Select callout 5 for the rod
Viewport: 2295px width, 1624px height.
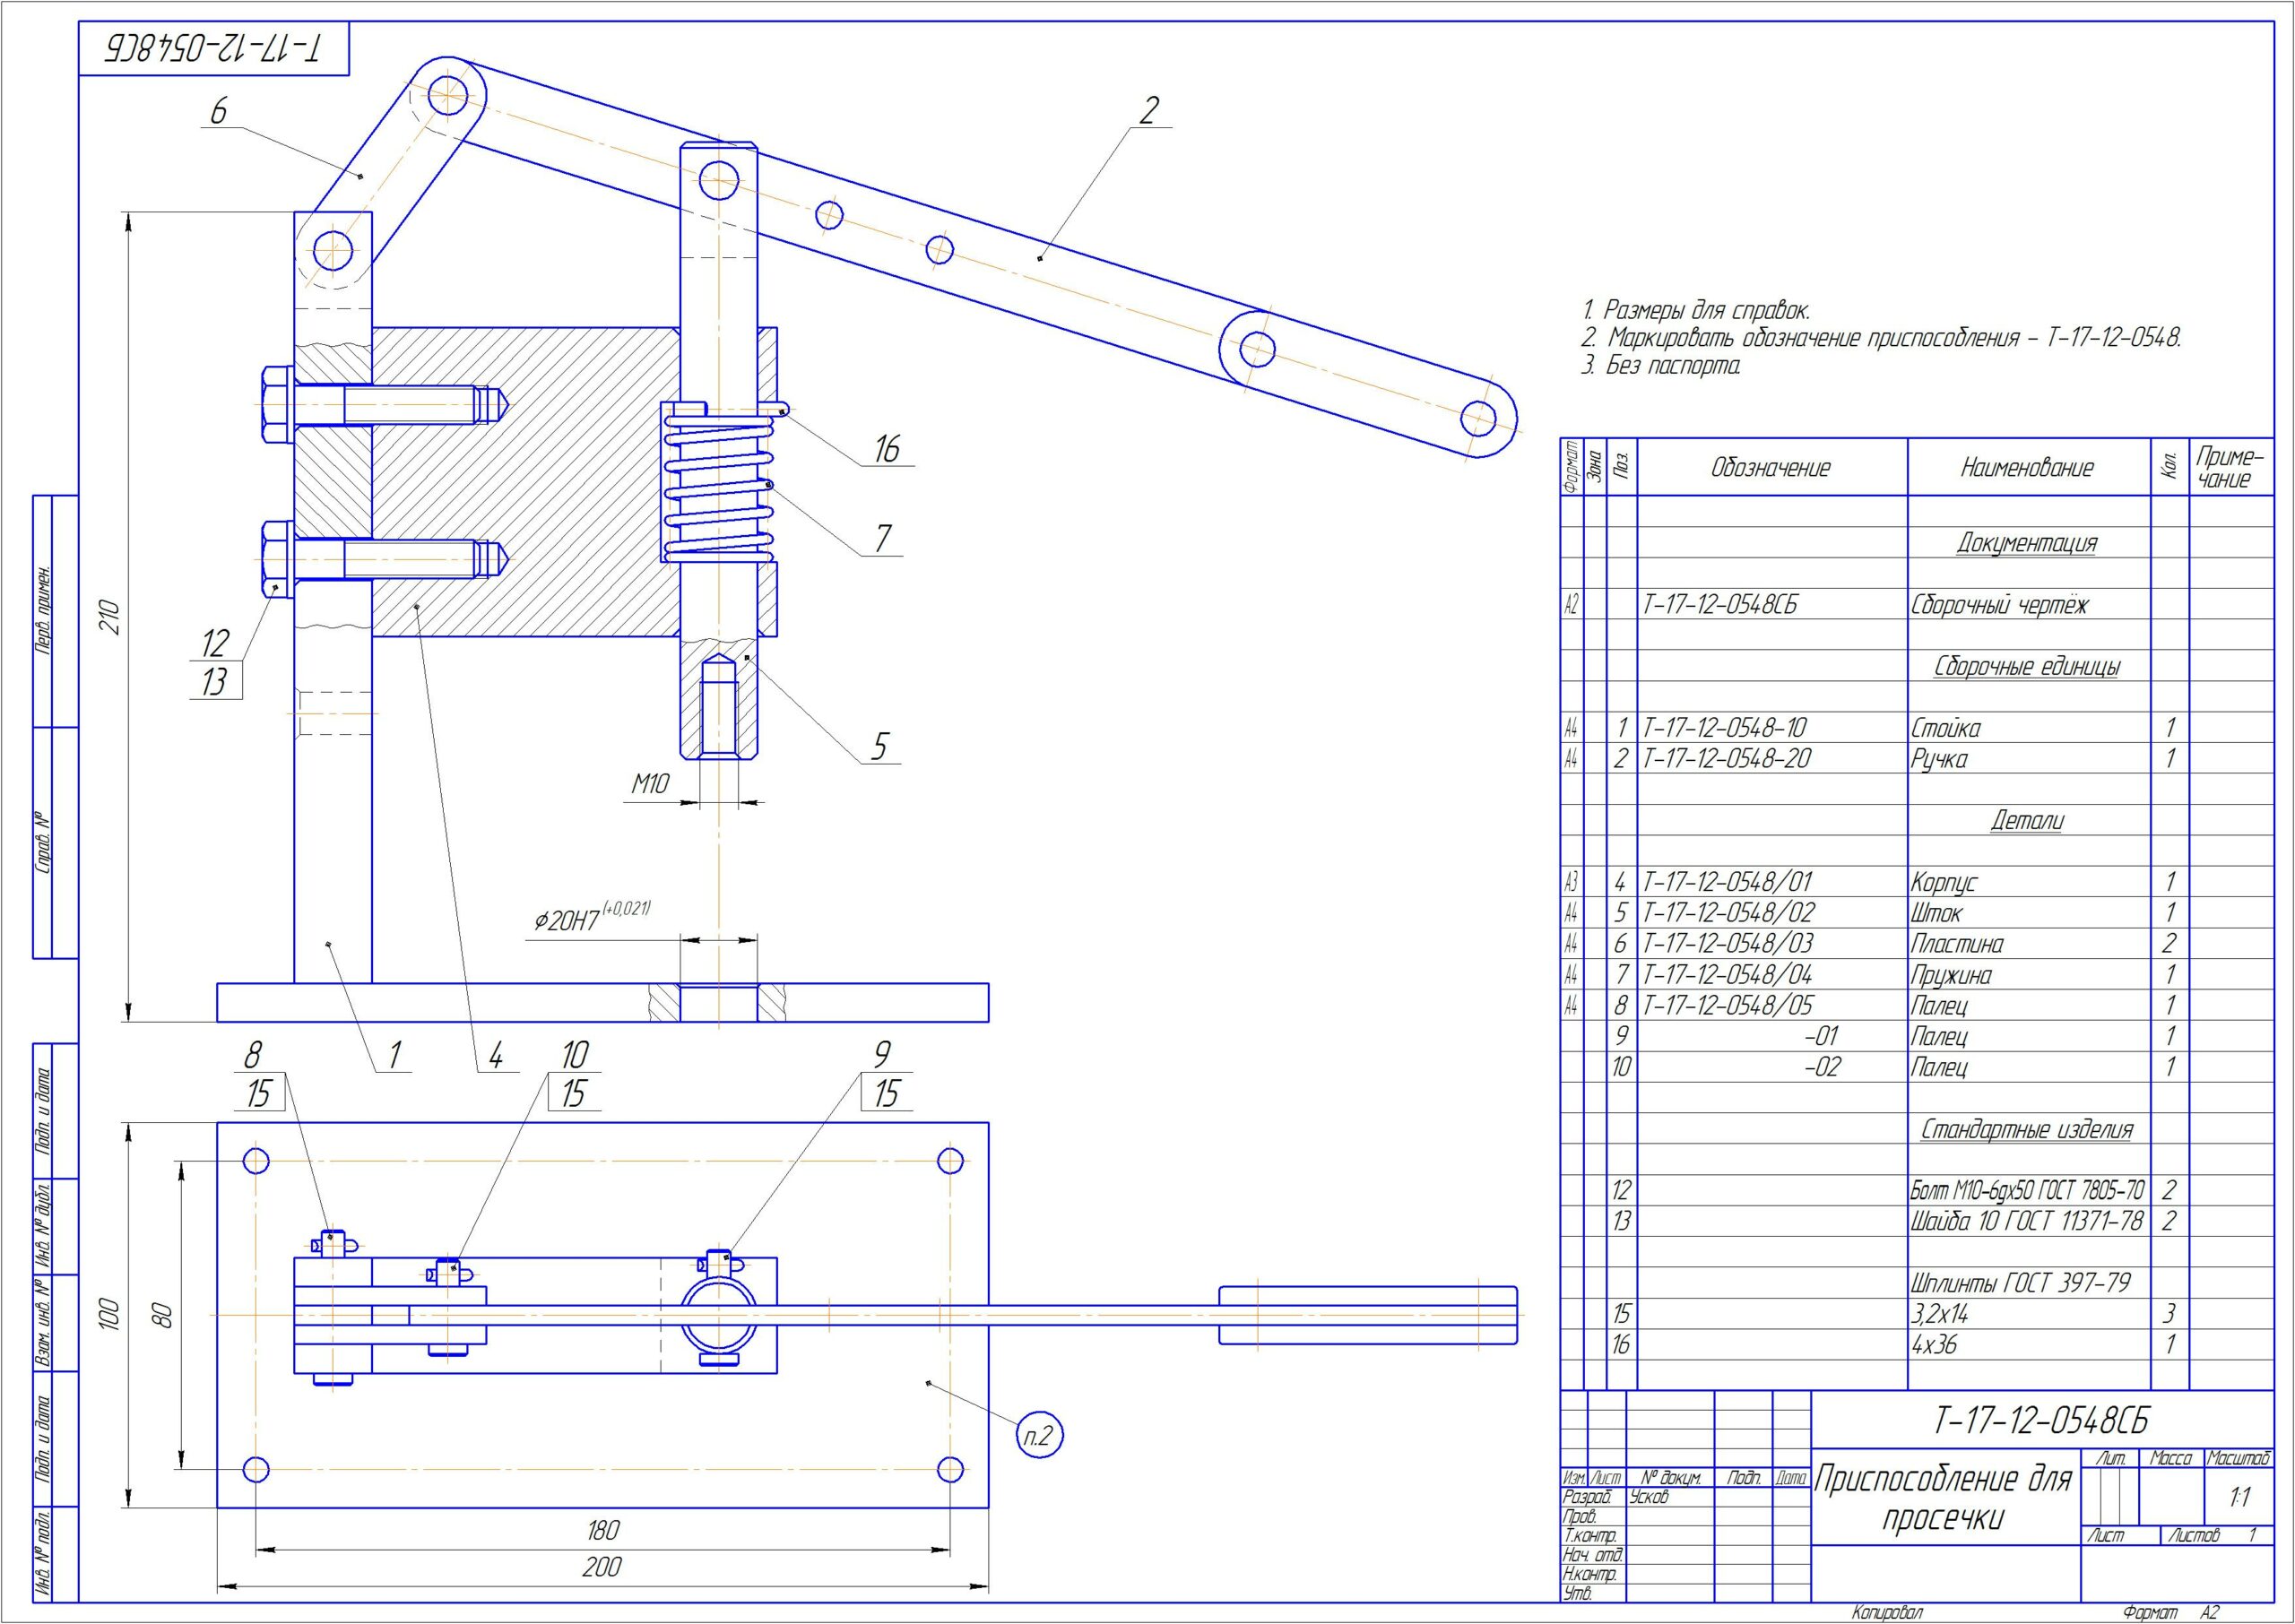pos(879,747)
